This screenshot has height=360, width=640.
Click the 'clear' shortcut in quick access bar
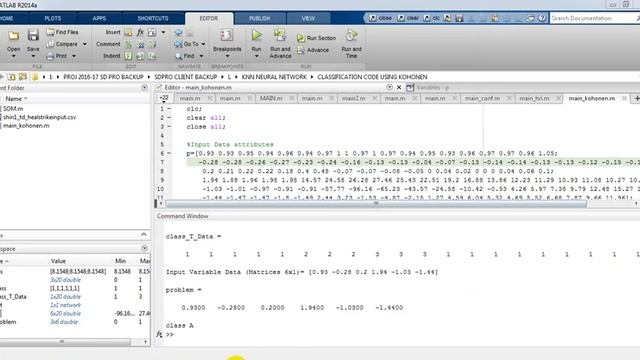(409, 18)
